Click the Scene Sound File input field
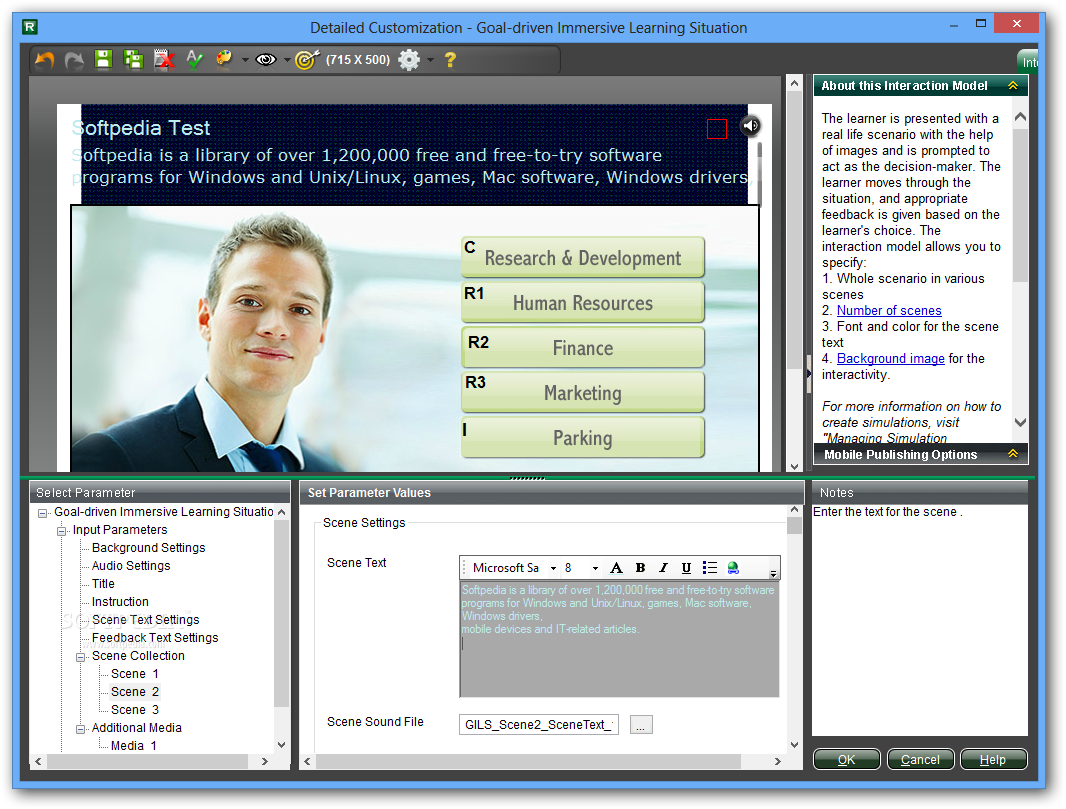The width and height of the screenshot is (1066, 809). pos(538,725)
